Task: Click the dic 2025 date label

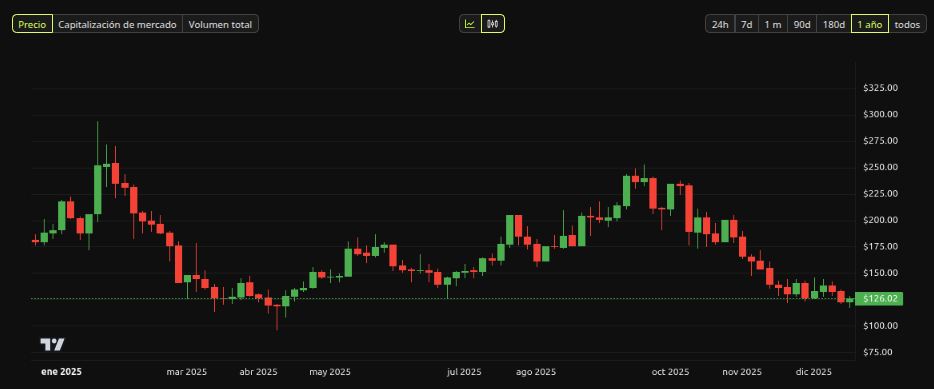Action: coord(814,372)
